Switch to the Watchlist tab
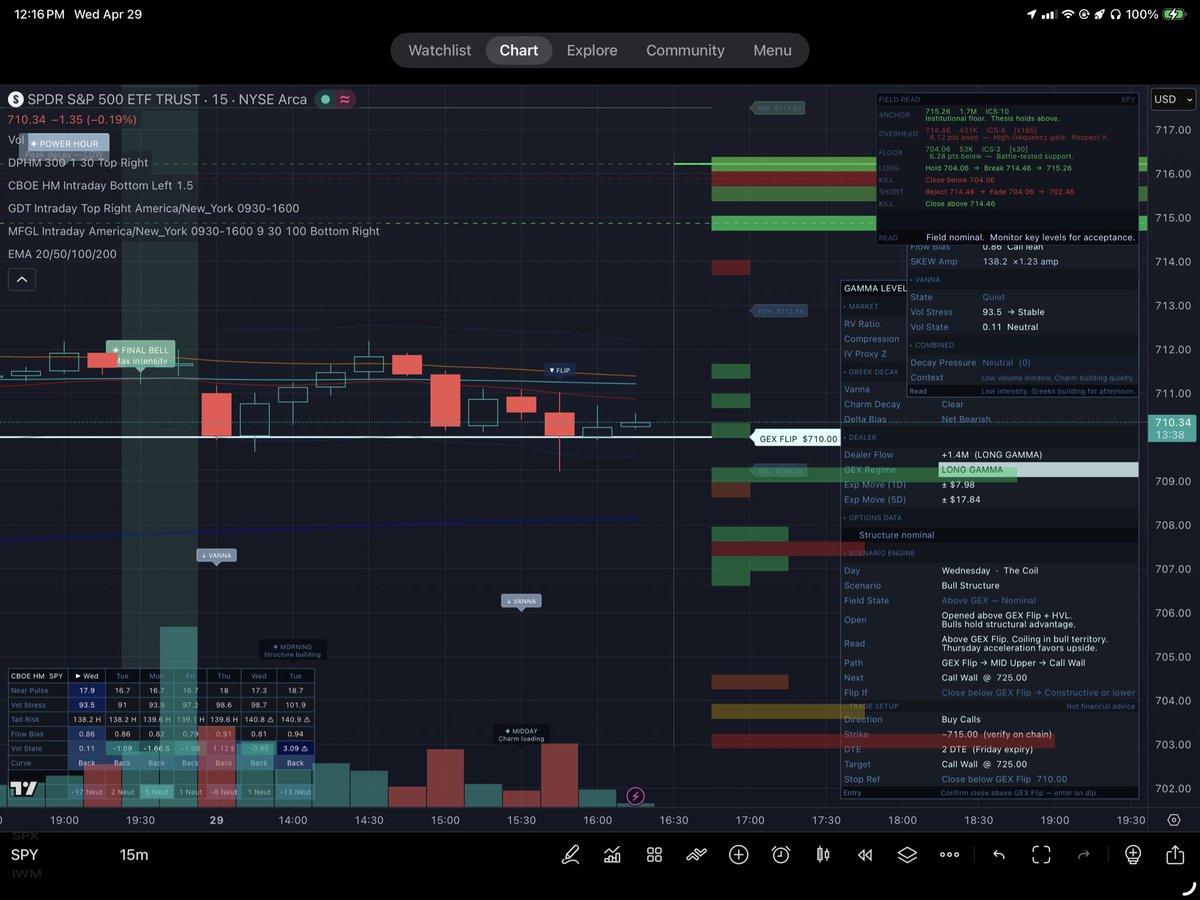1200x900 pixels. tap(440, 50)
